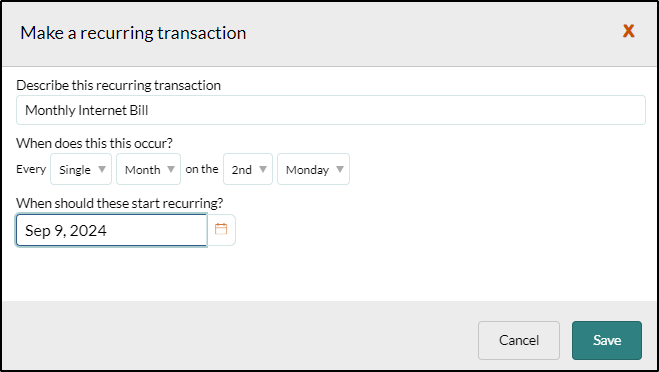Click the arrow beside Single
This screenshot has width=659, height=372.
tap(102, 169)
